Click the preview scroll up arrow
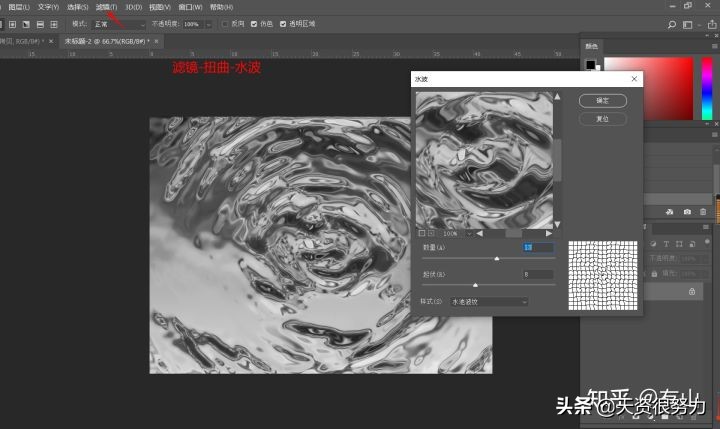720x429 pixels. (x=557, y=96)
